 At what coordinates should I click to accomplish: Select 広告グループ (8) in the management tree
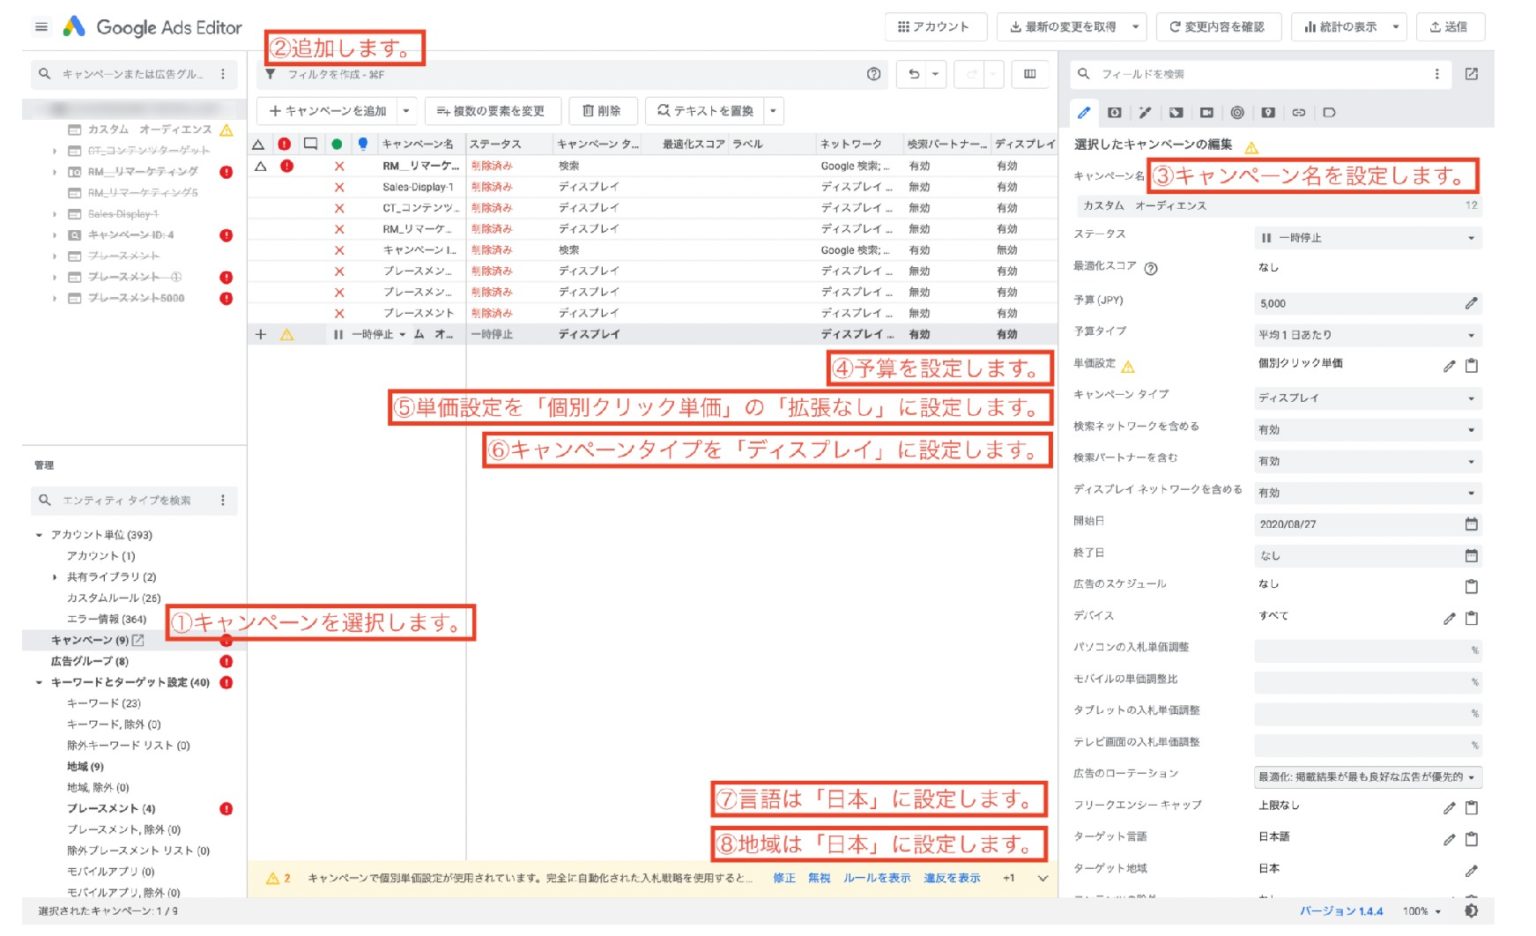90,661
